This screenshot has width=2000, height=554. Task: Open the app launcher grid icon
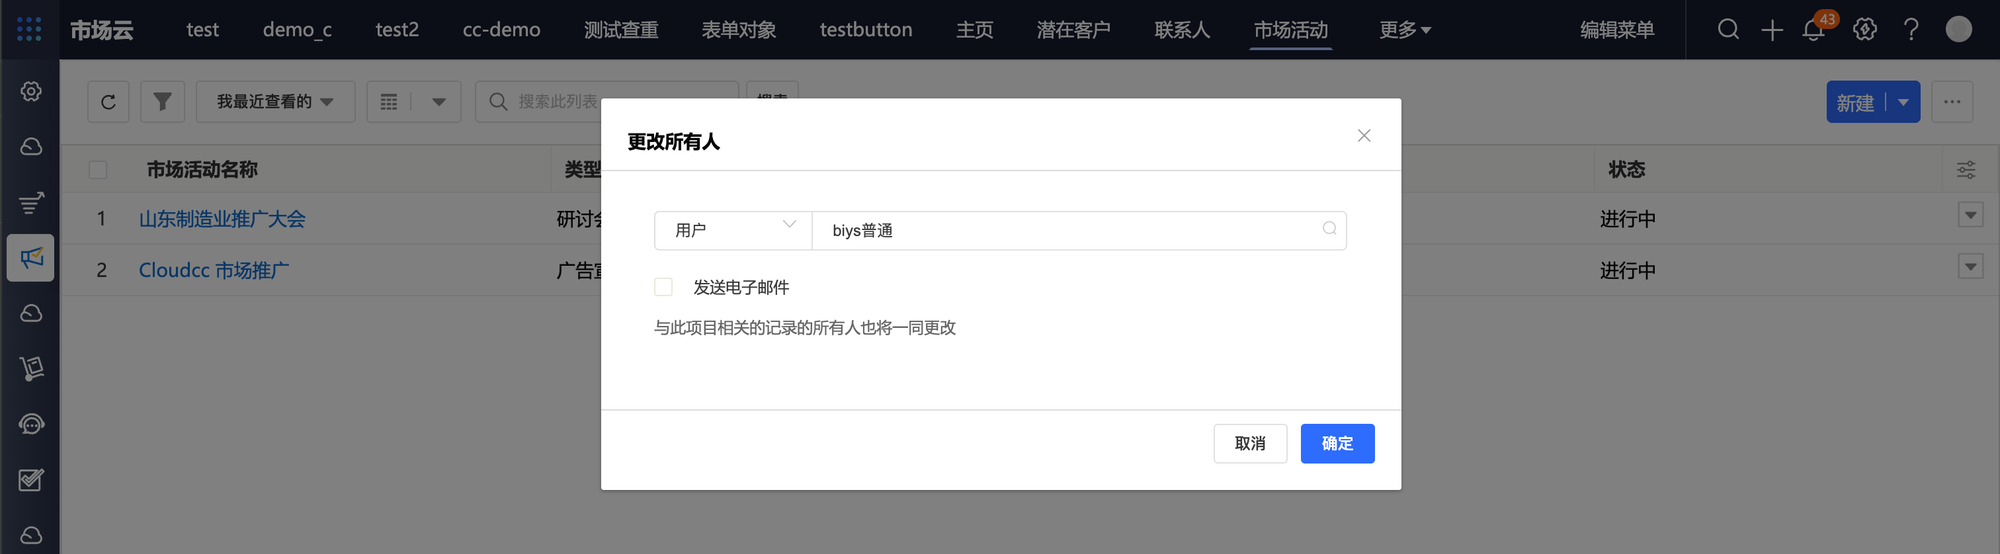[x=29, y=29]
